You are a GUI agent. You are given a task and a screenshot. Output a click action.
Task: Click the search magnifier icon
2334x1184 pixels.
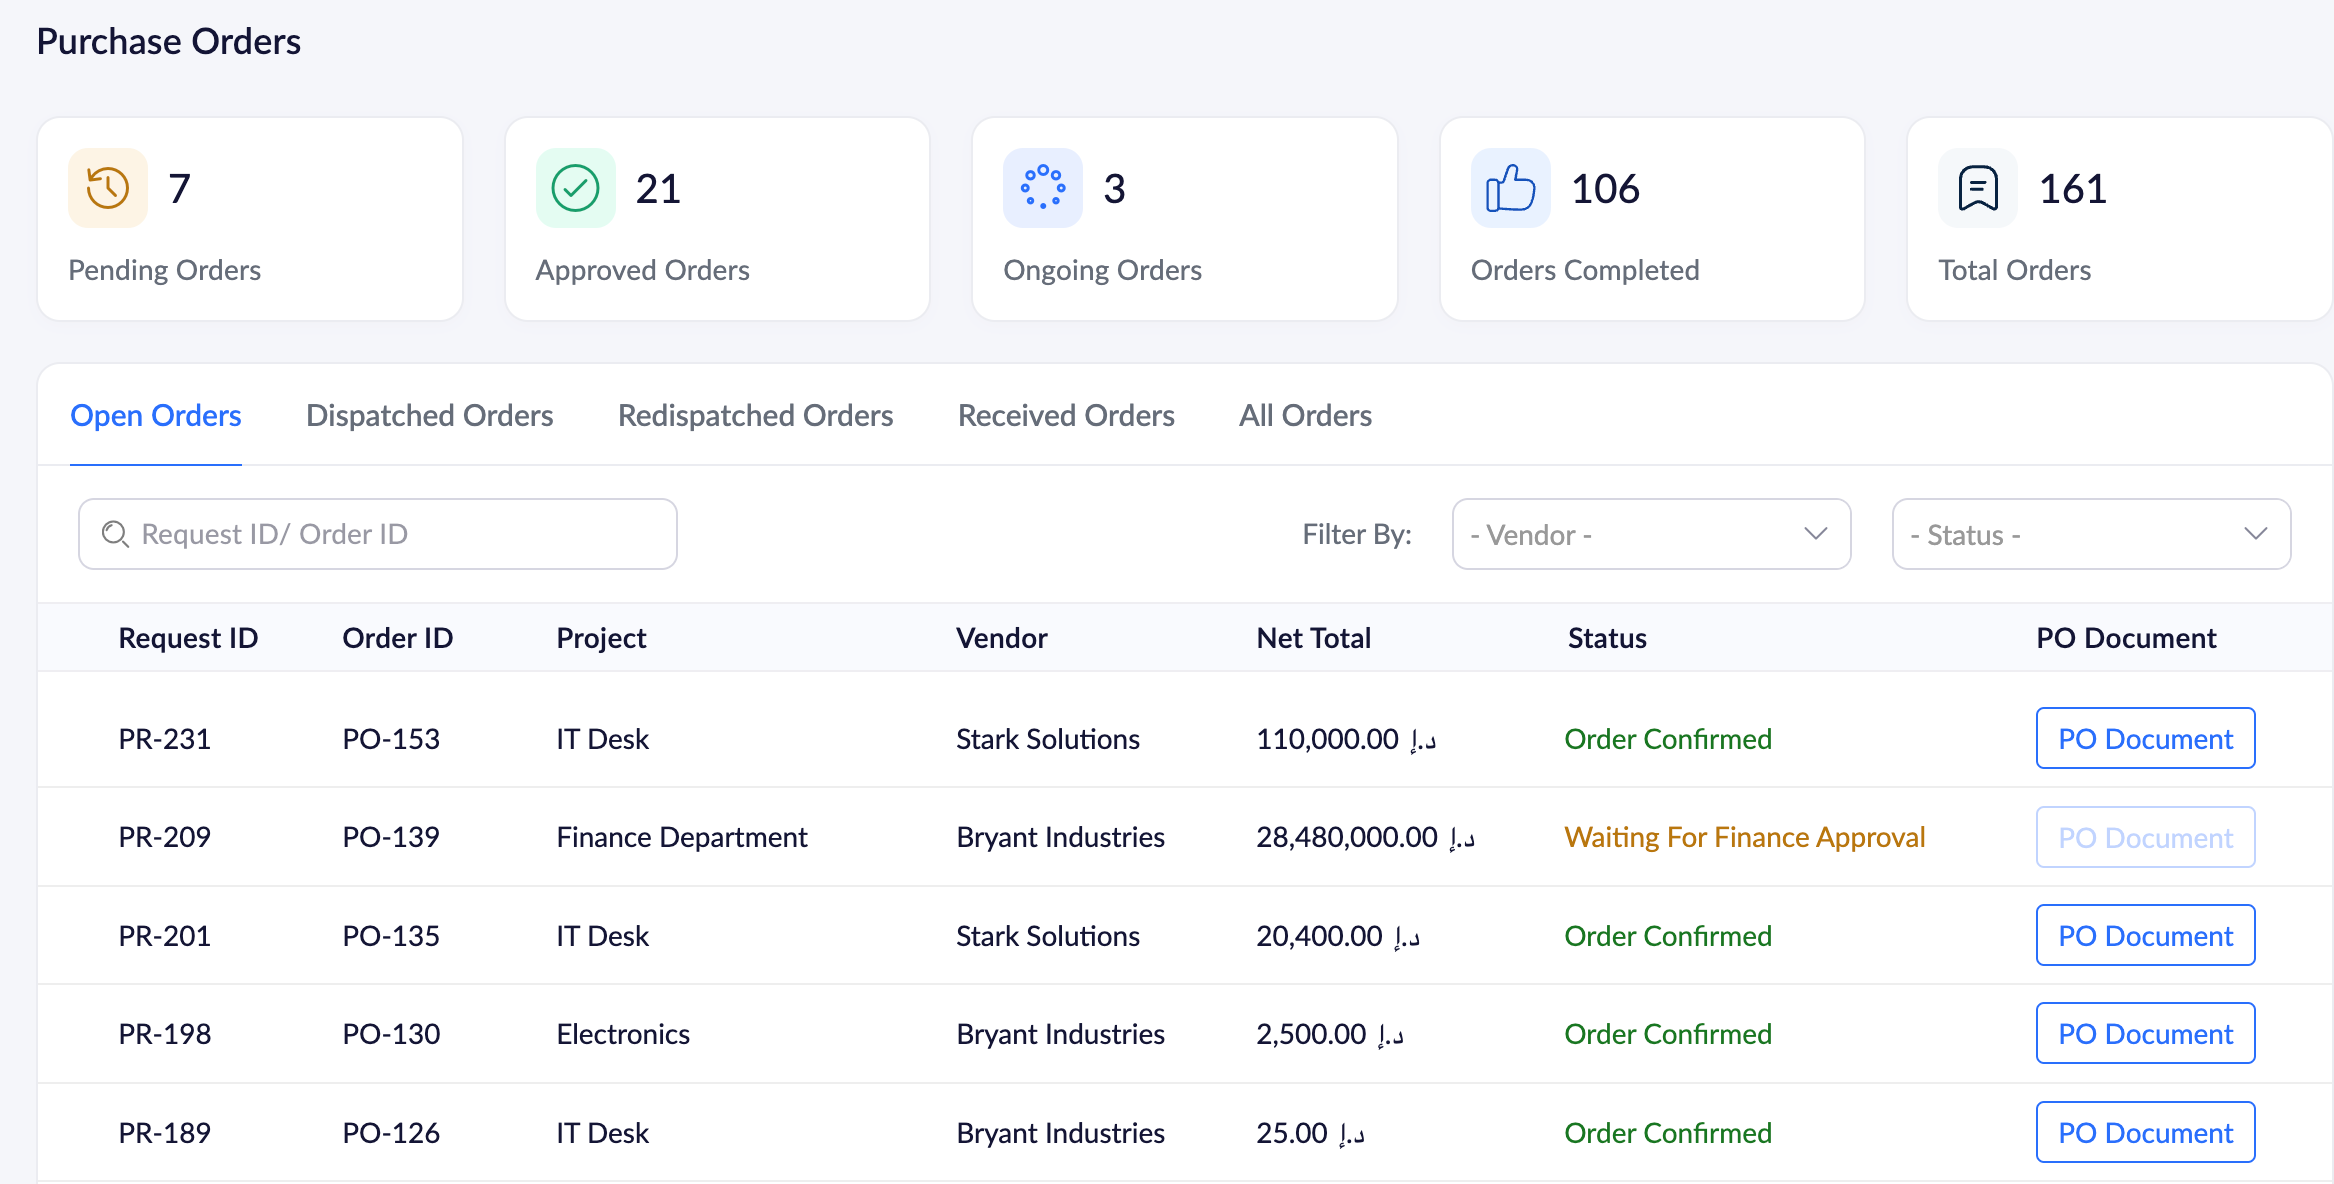pyautogui.click(x=115, y=534)
